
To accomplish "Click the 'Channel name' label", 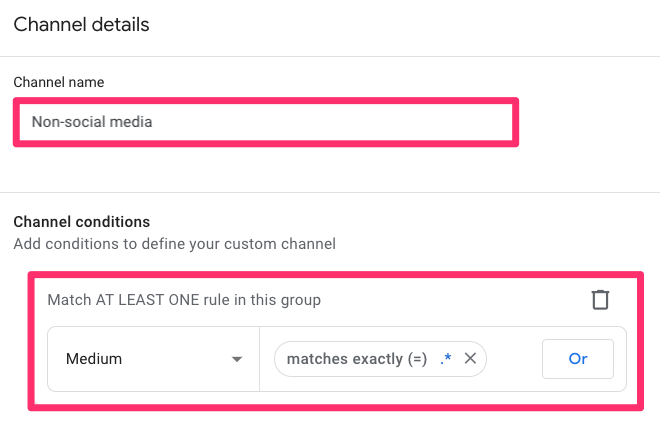I will click(x=58, y=81).
